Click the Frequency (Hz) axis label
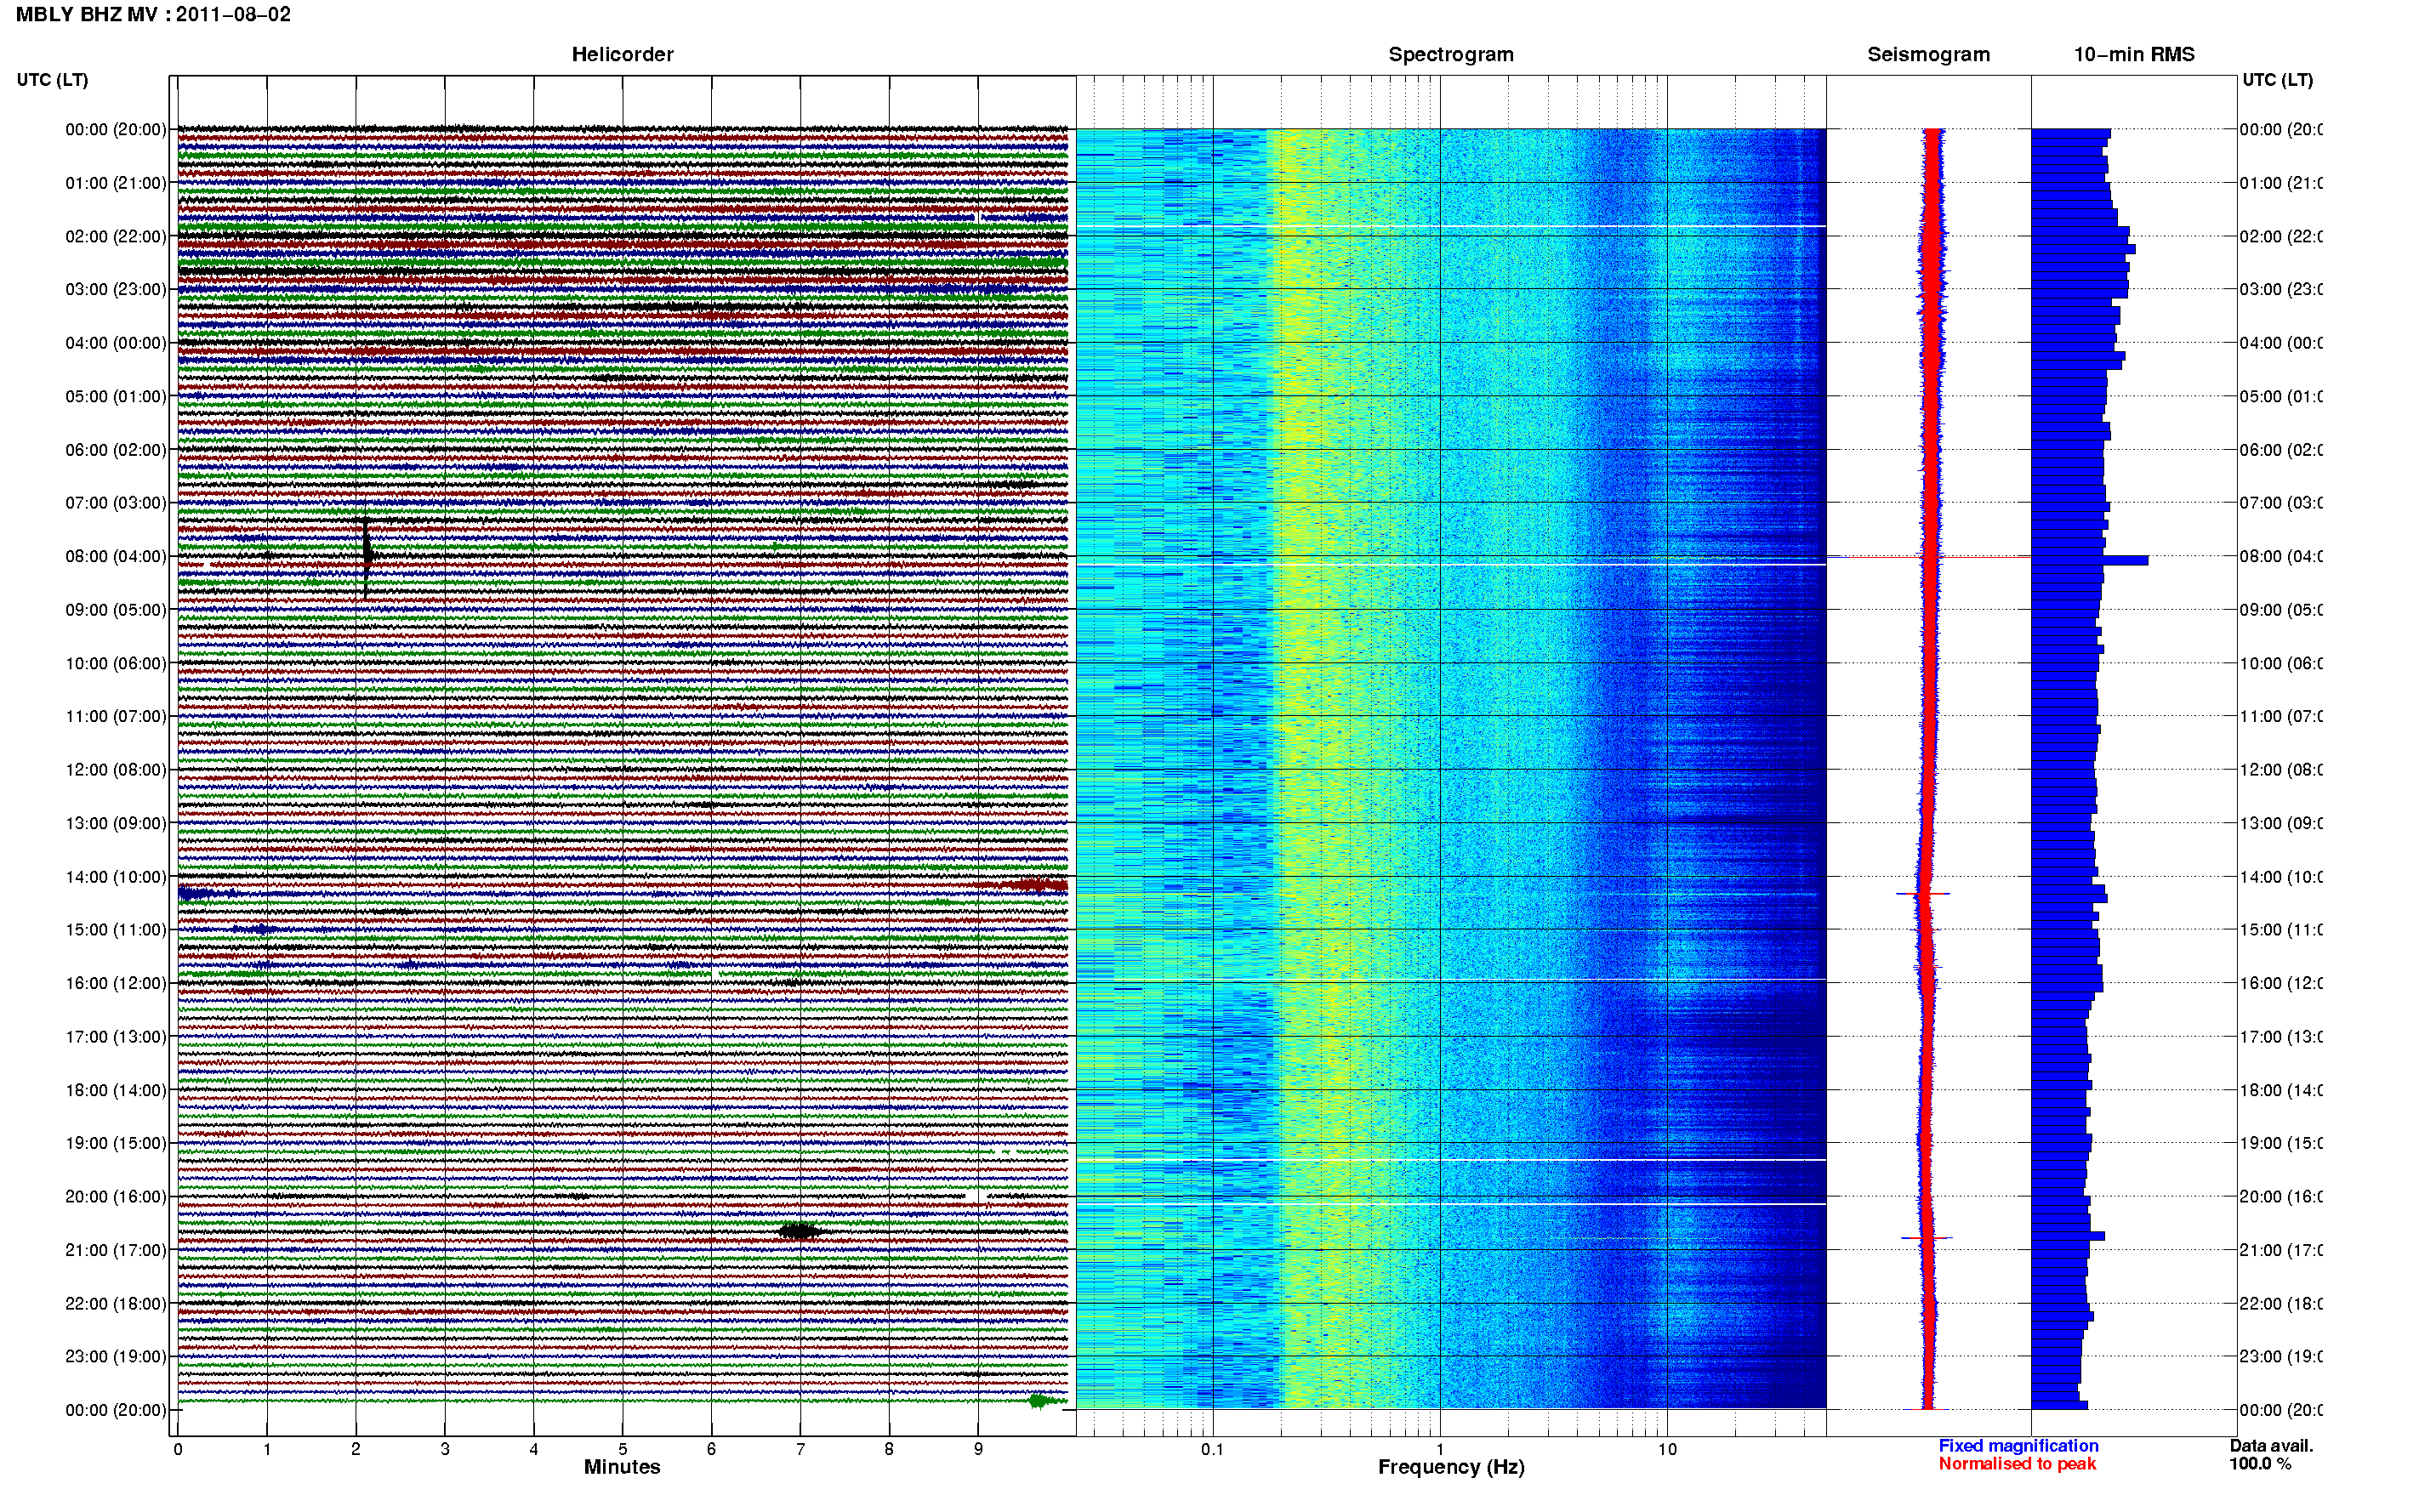This screenshot has width=2419, height=1512. point(1451,1467)
